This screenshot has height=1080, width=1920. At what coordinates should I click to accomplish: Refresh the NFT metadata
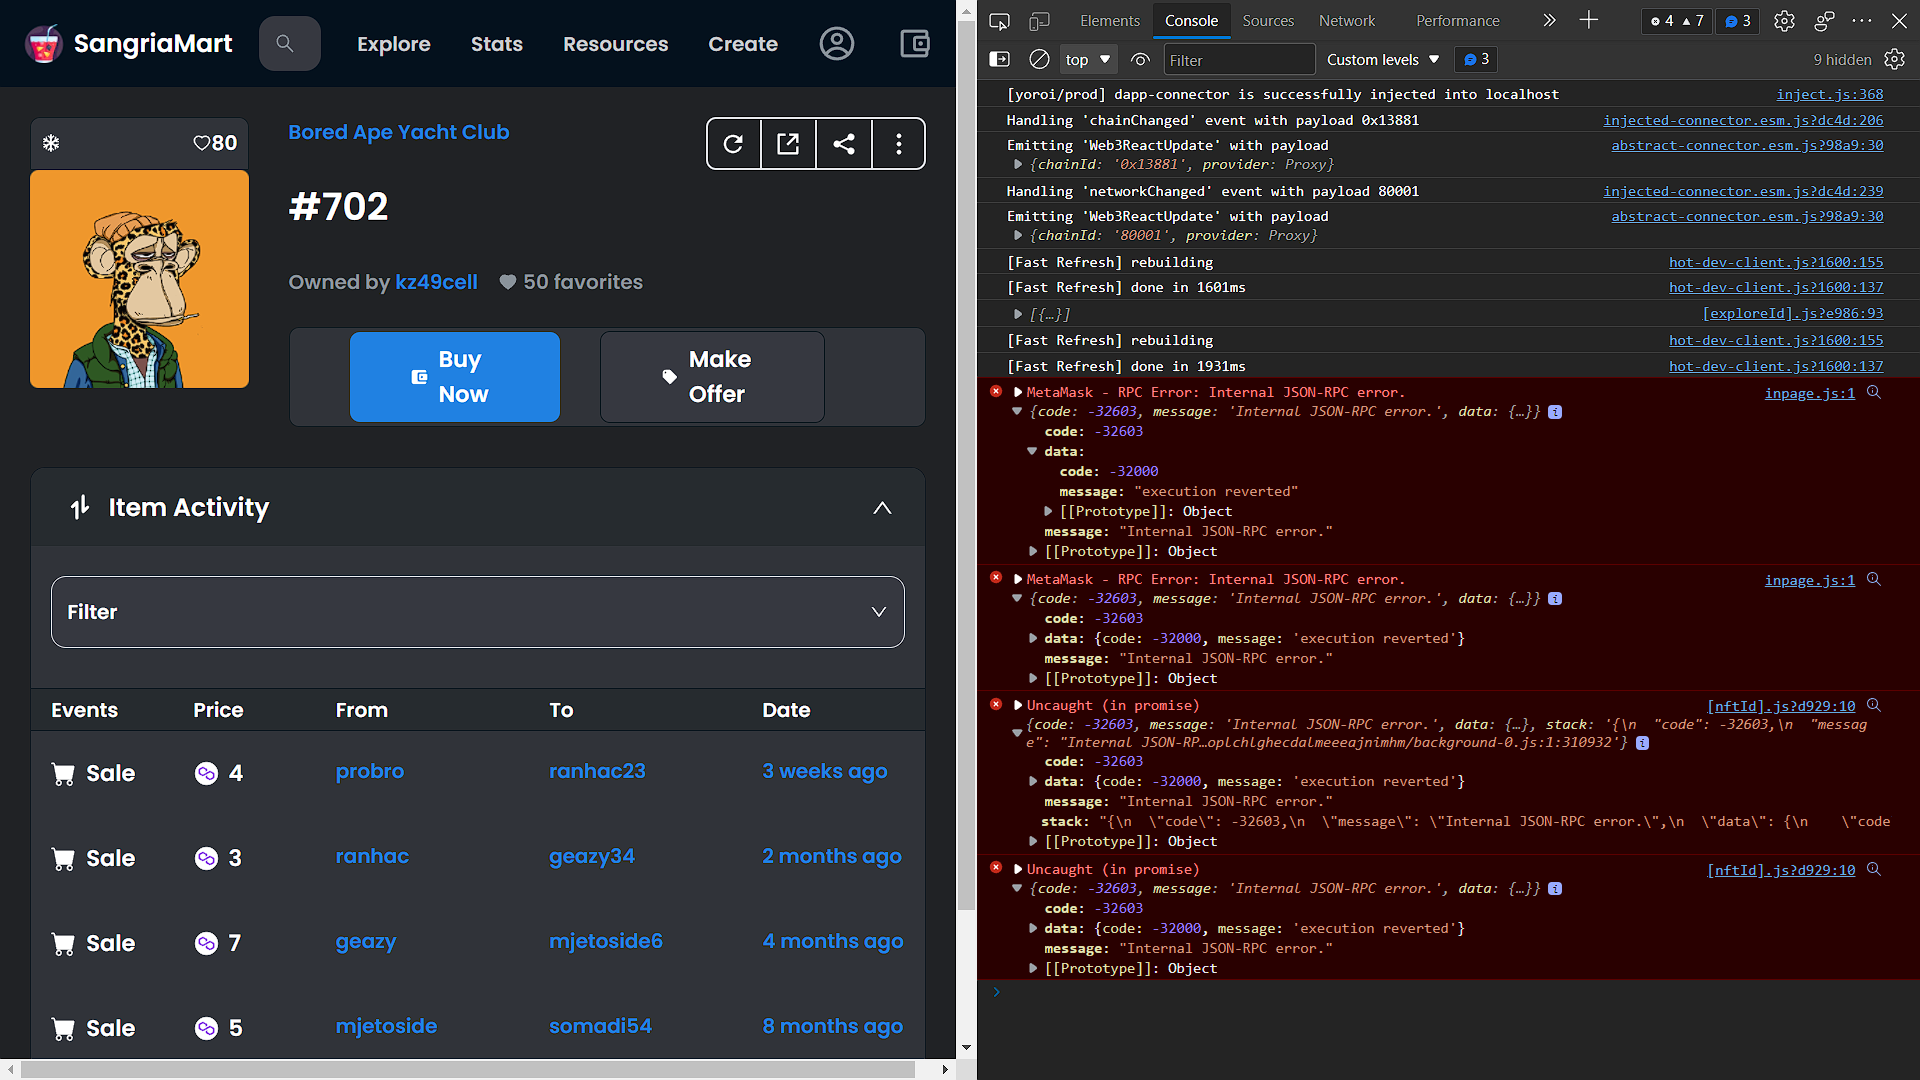click(x=733, y=143)
